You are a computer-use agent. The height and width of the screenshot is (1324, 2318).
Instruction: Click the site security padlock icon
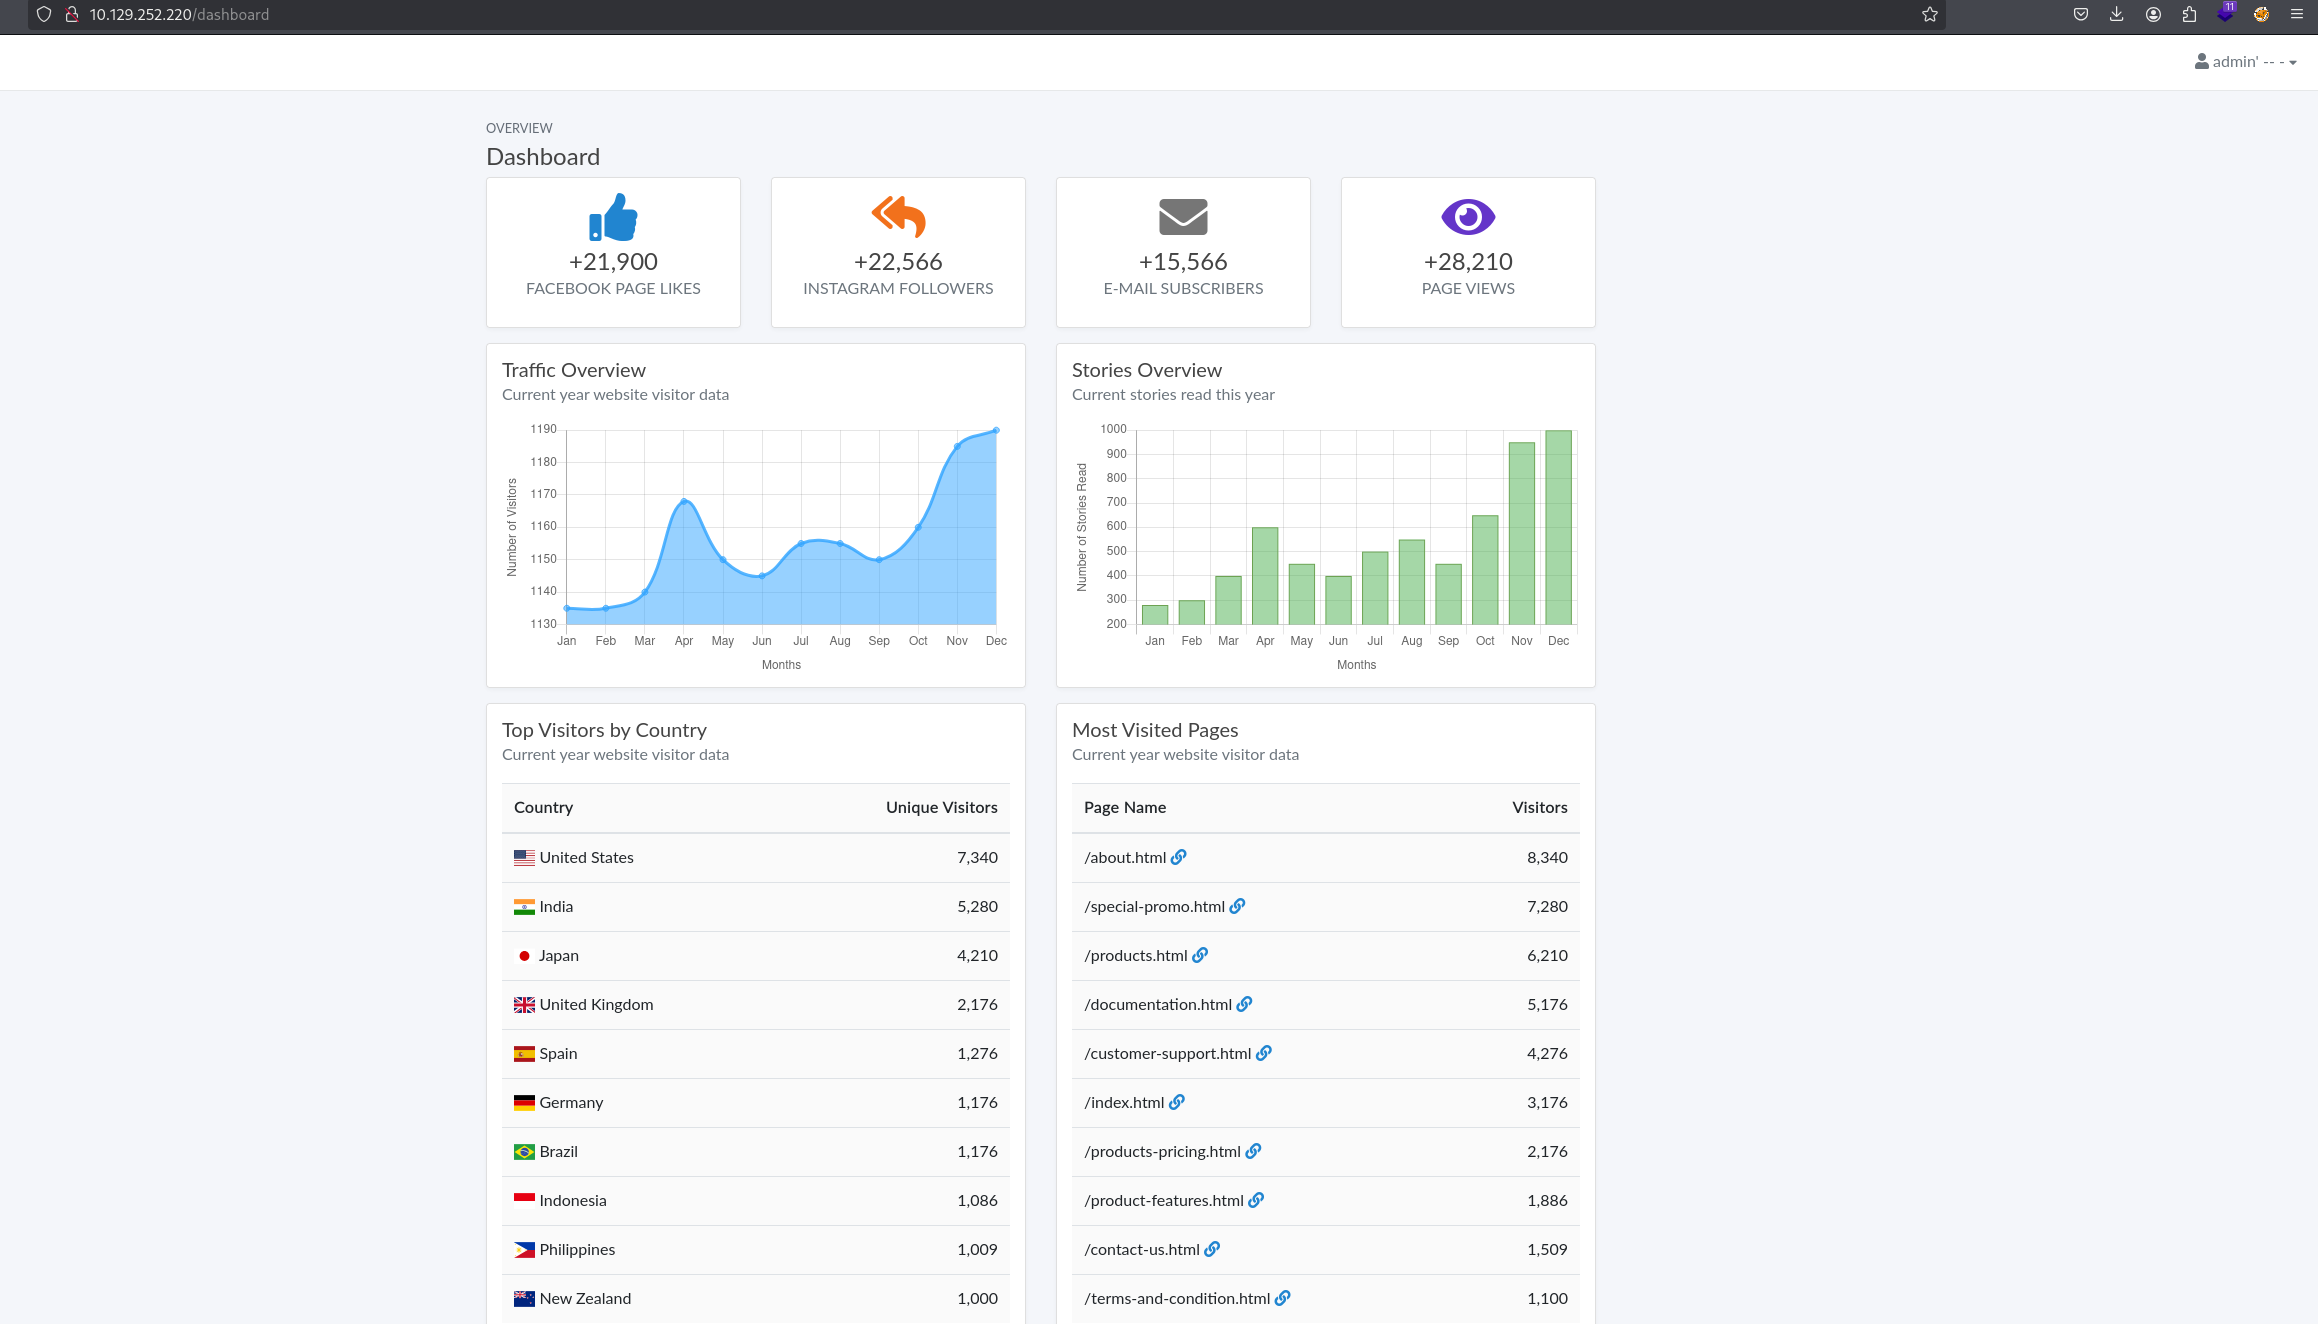[72, 14]
